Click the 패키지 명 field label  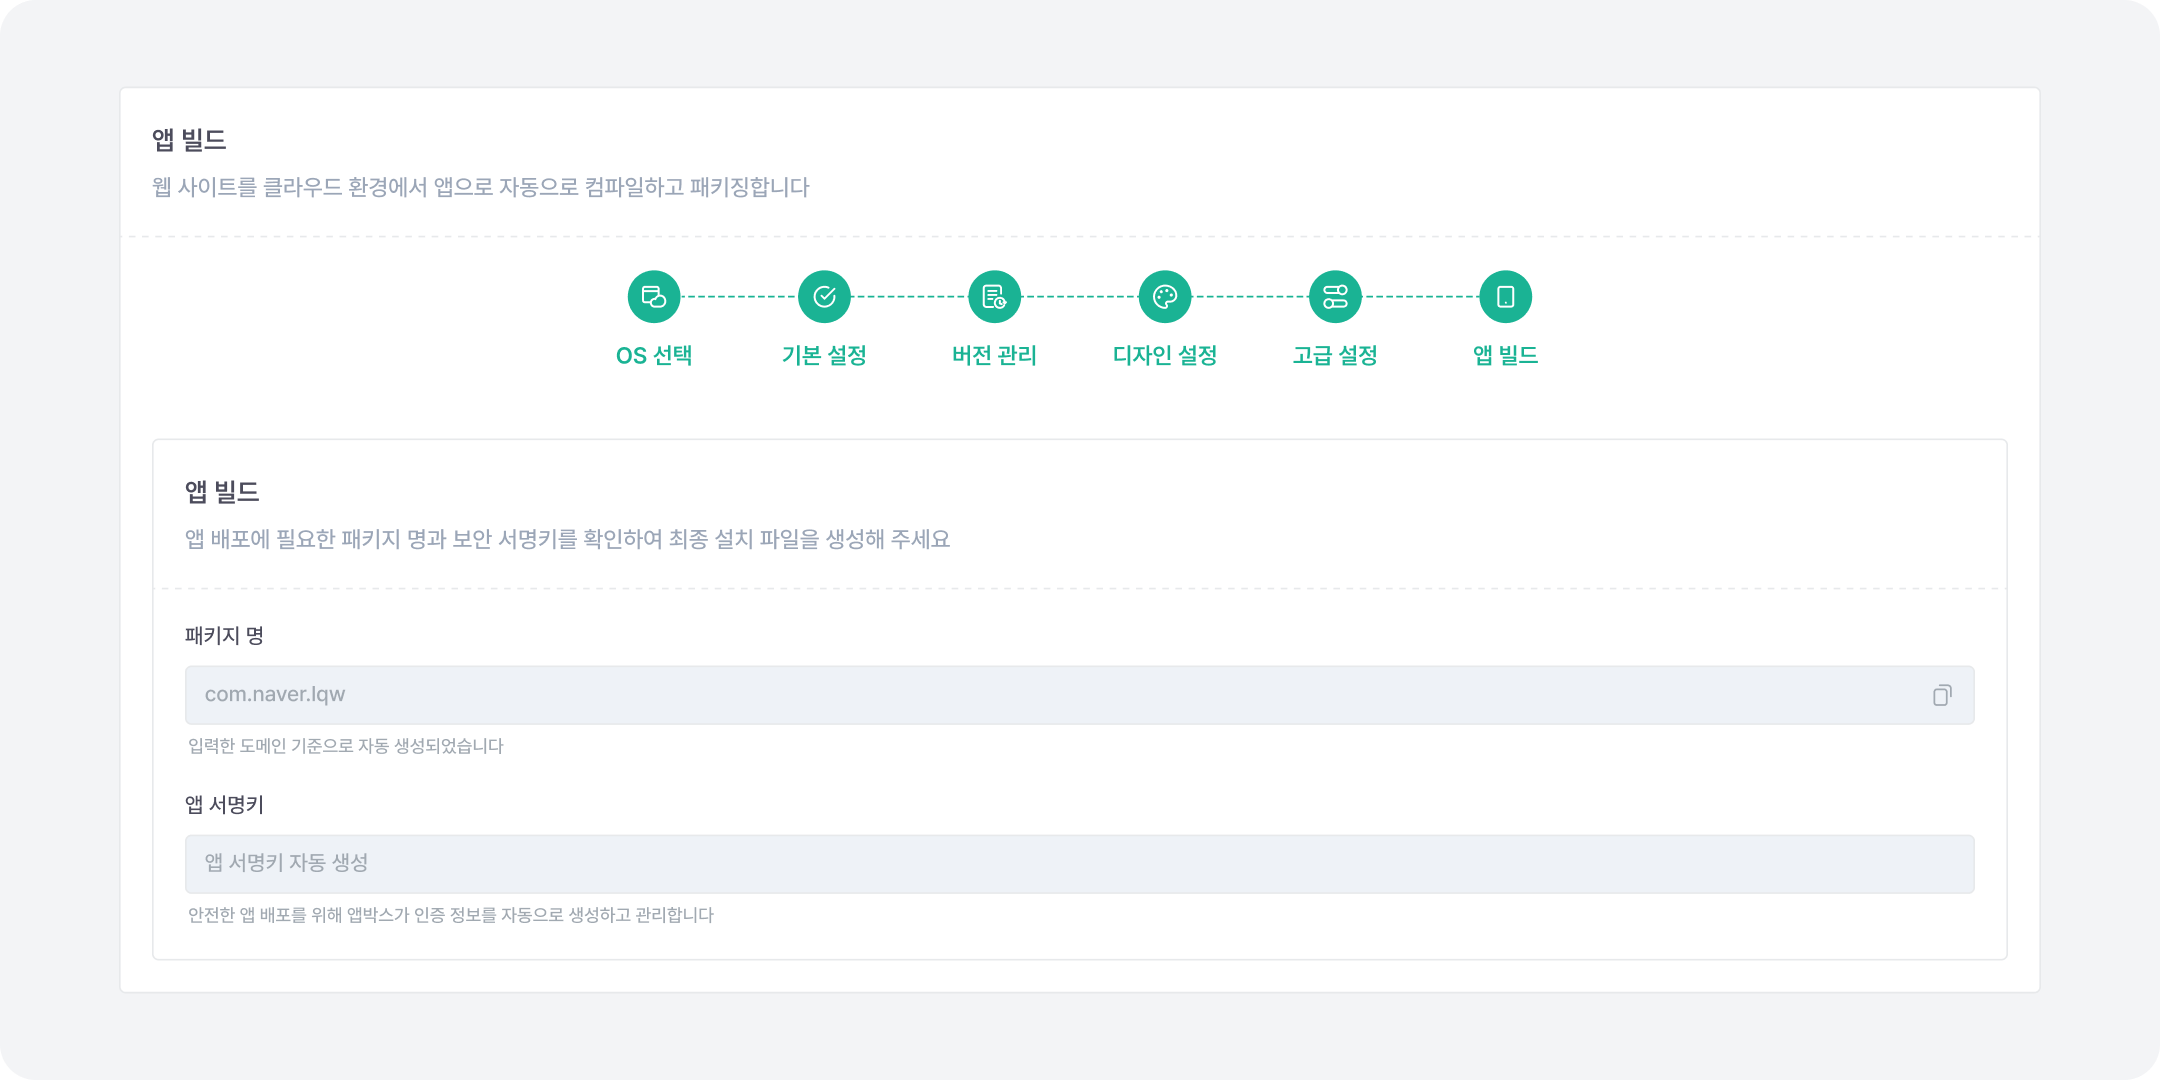pos(225,636)
